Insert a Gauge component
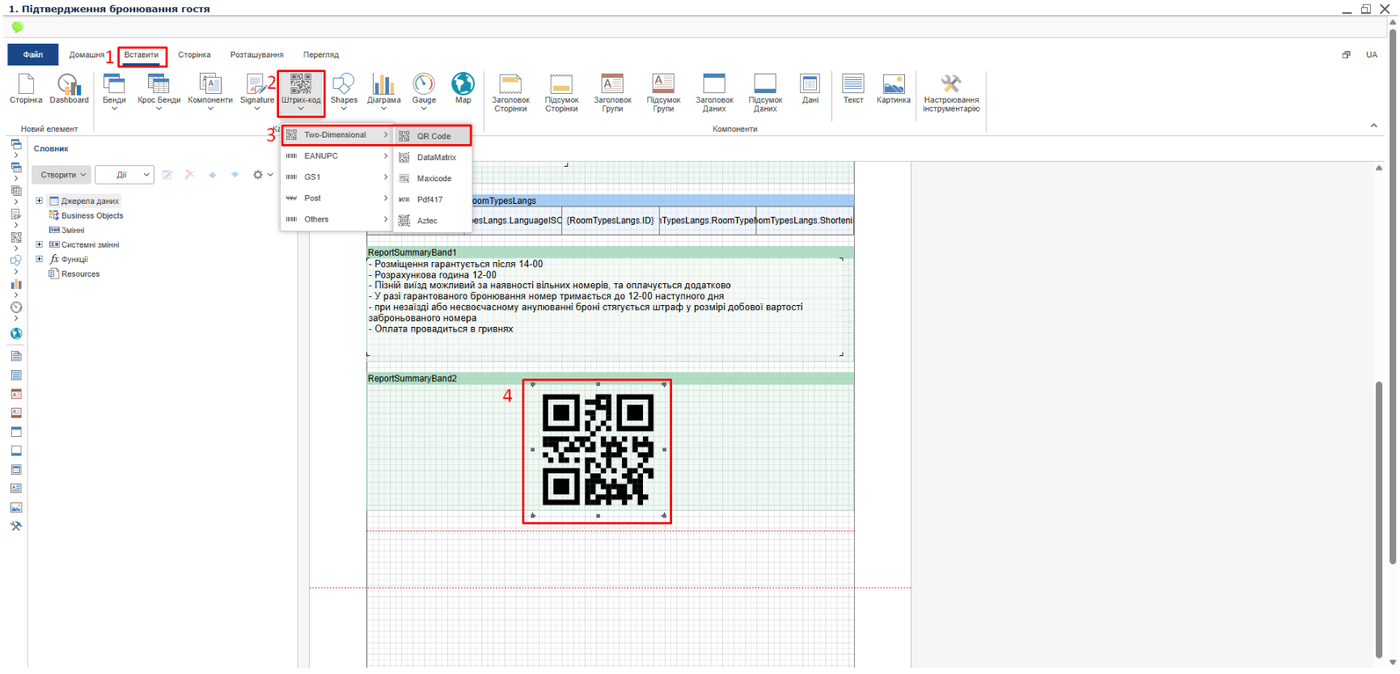Screen dimensions: 1400x674 [x=422, y=90]
